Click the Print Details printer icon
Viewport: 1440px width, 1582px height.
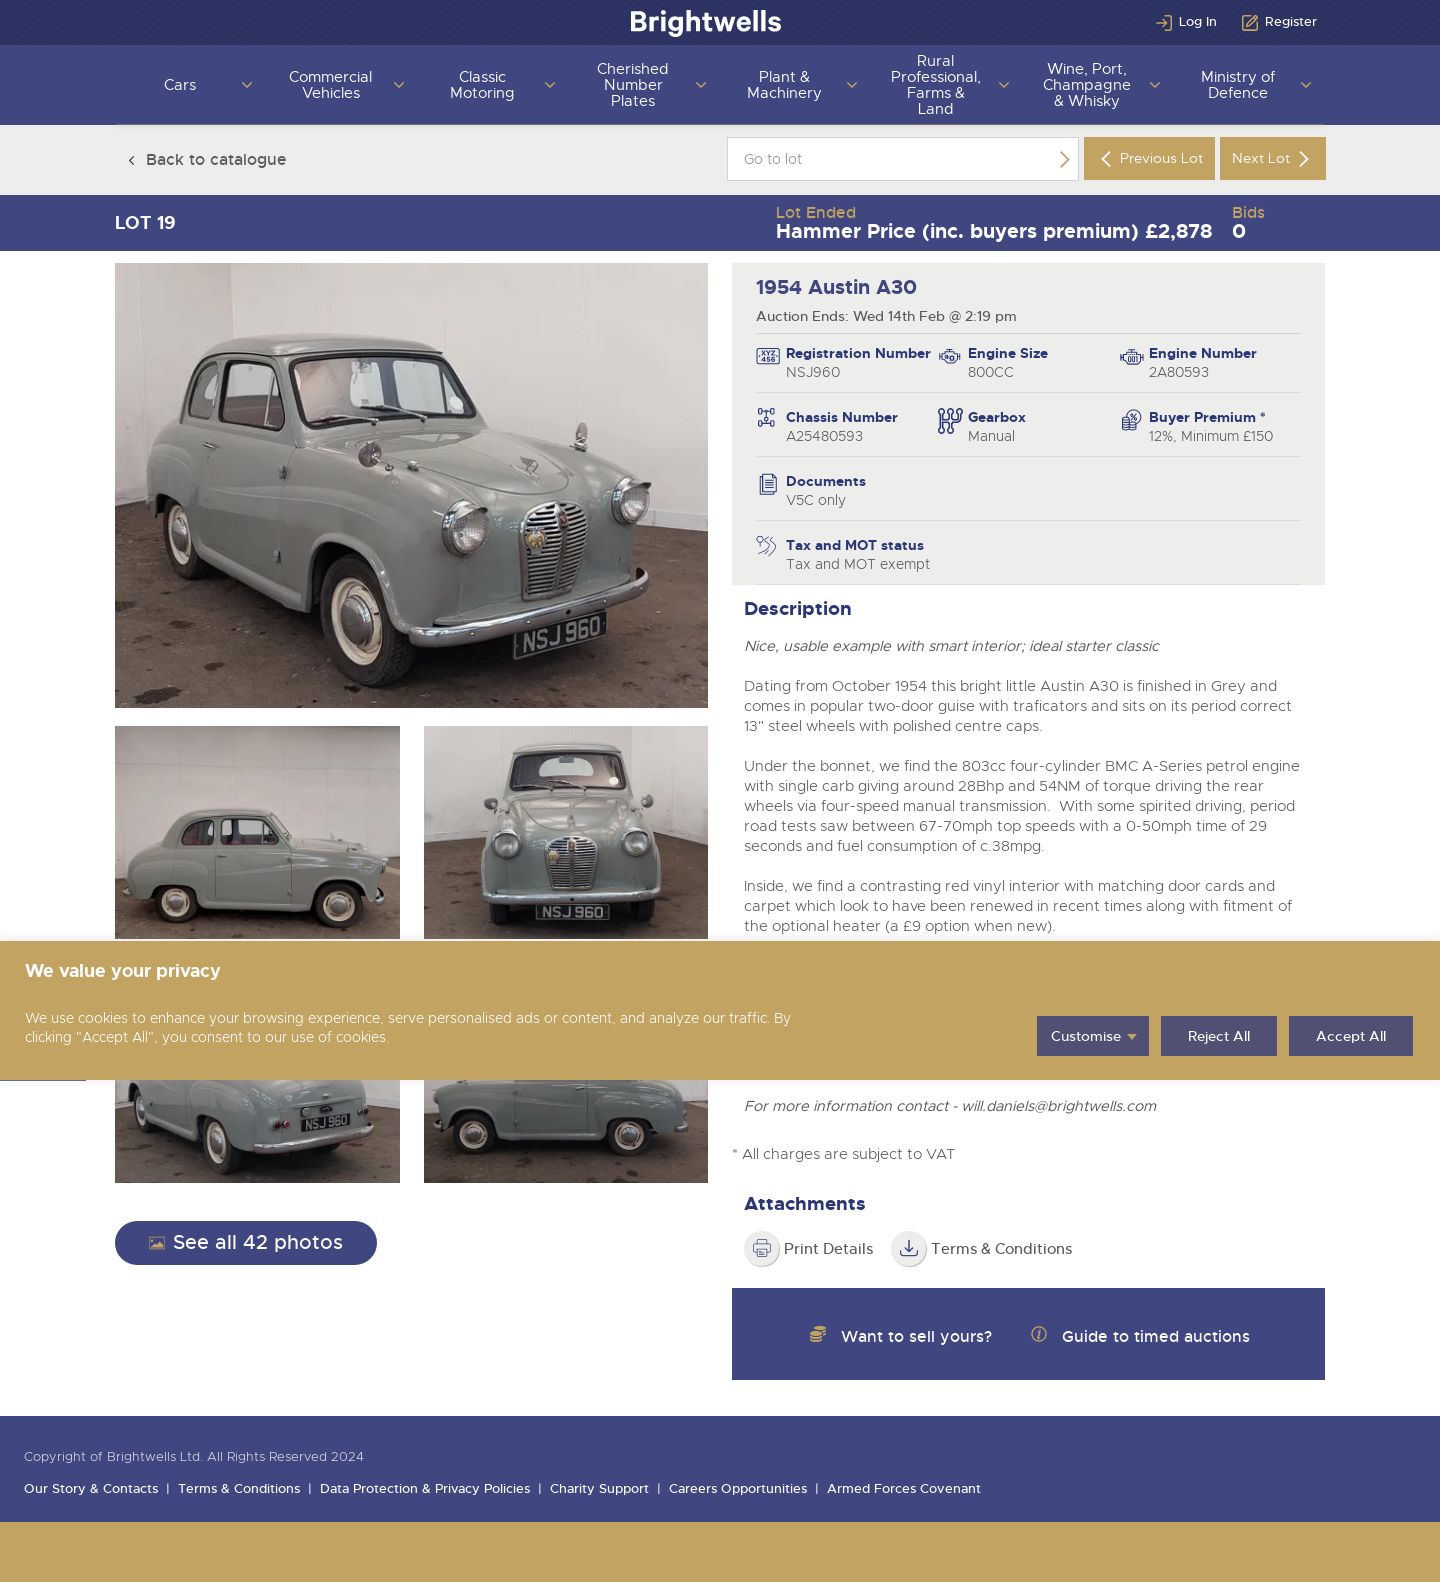[762, 1249]
